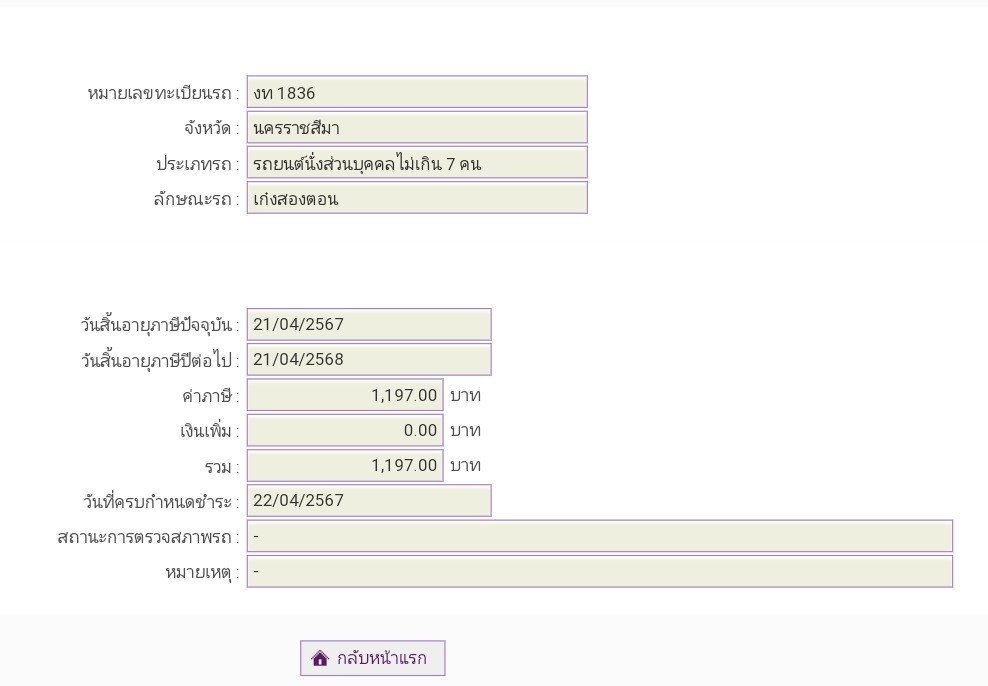Click the เงินเพิ่ม field showing 0.00
The image size is (988, 686).
click(345, 430)
